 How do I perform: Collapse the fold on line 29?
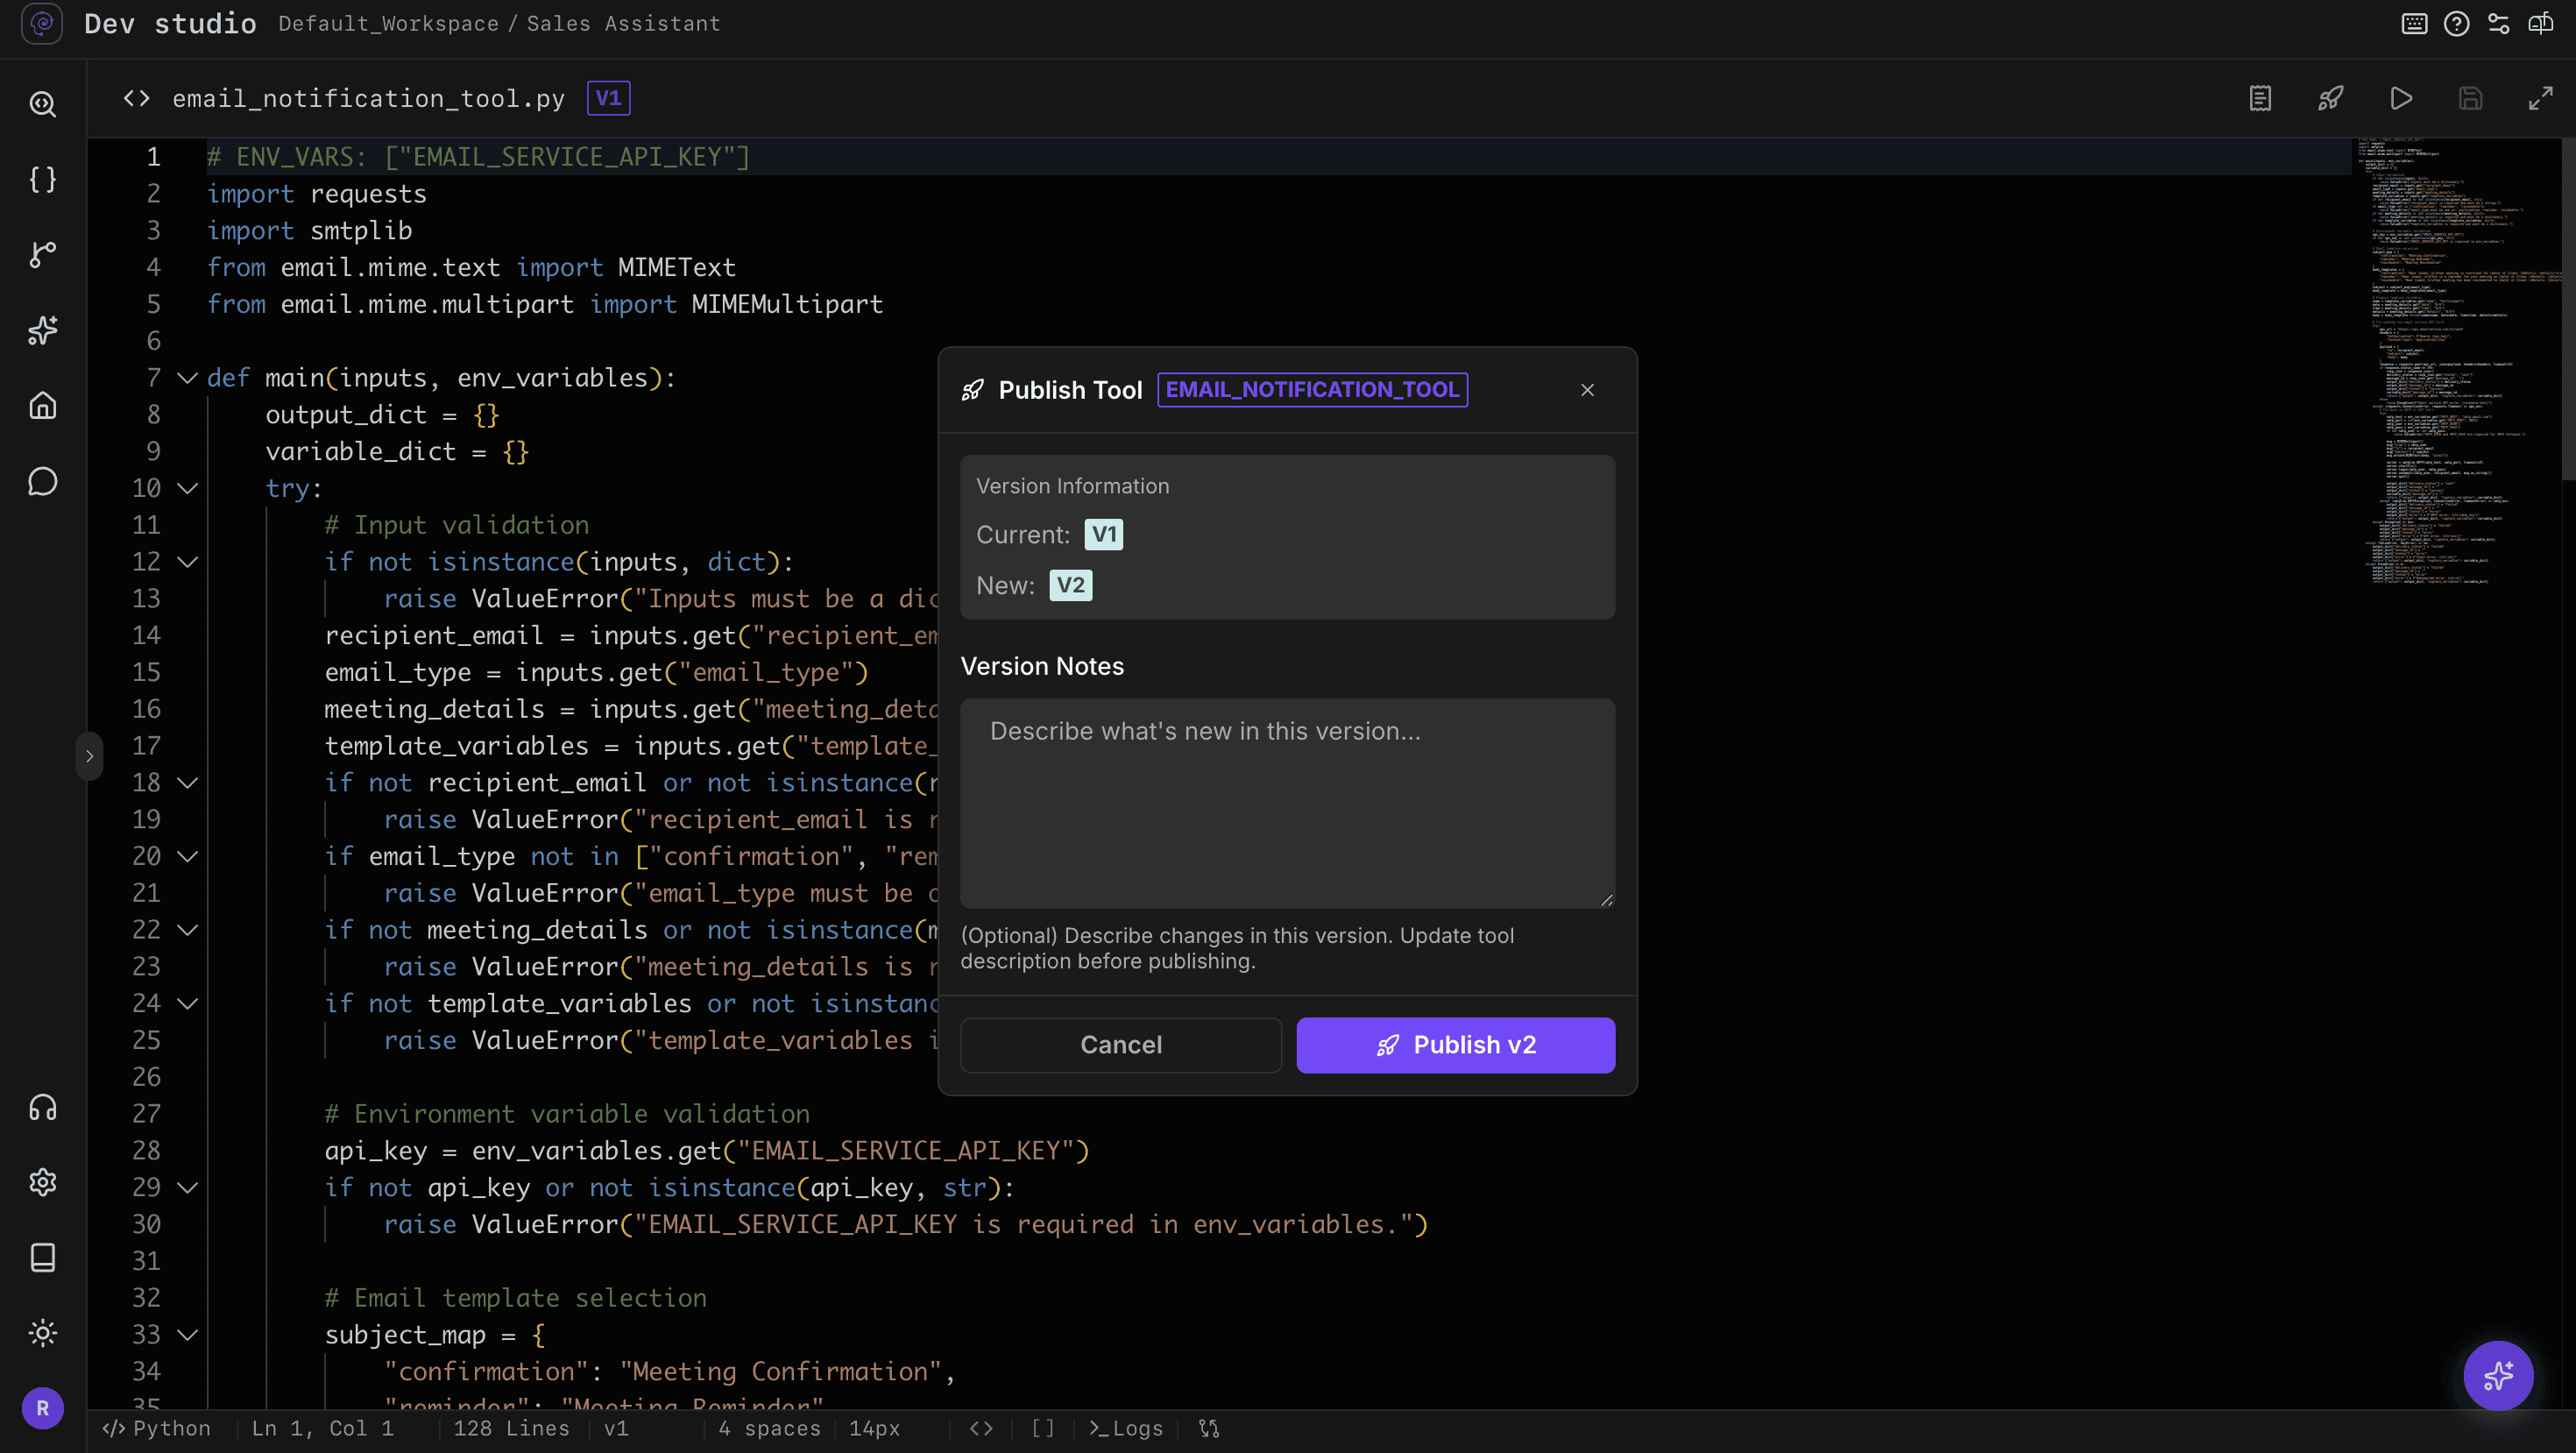(187, 1187)
